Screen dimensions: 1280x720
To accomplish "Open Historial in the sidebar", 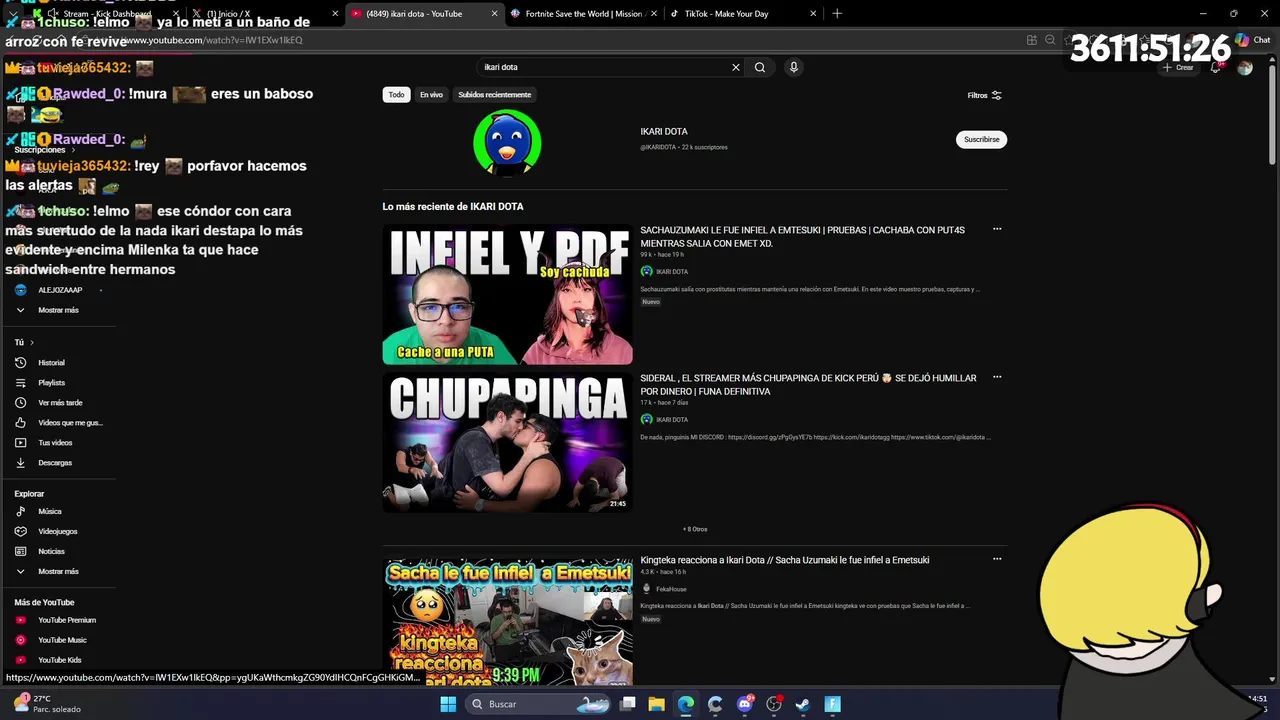I will 51,362.
